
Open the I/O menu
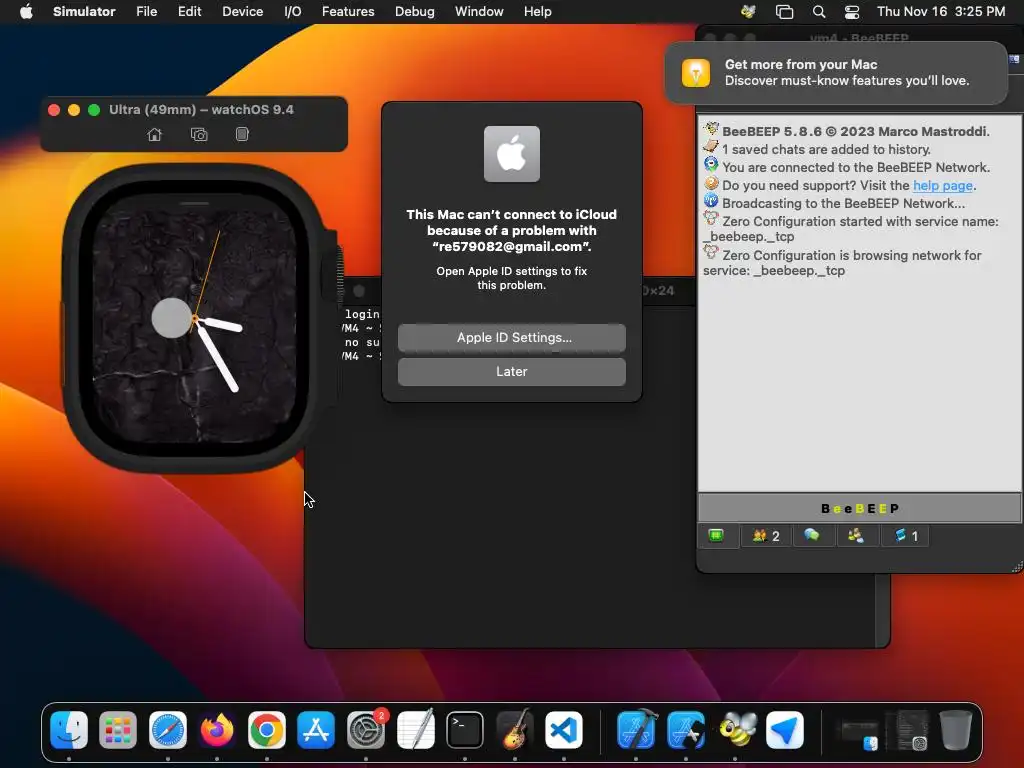pyautogui.click(x=293, y=12)
